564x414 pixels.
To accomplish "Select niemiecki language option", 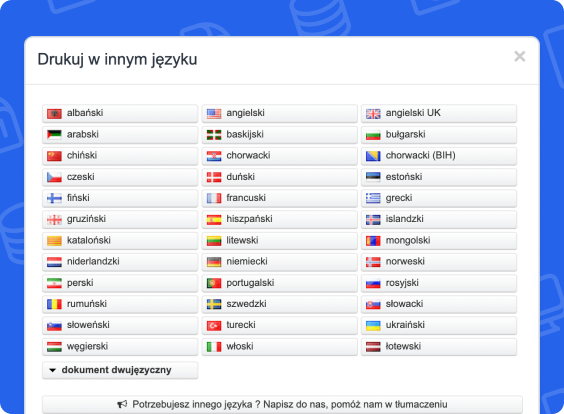I will 279,261.
